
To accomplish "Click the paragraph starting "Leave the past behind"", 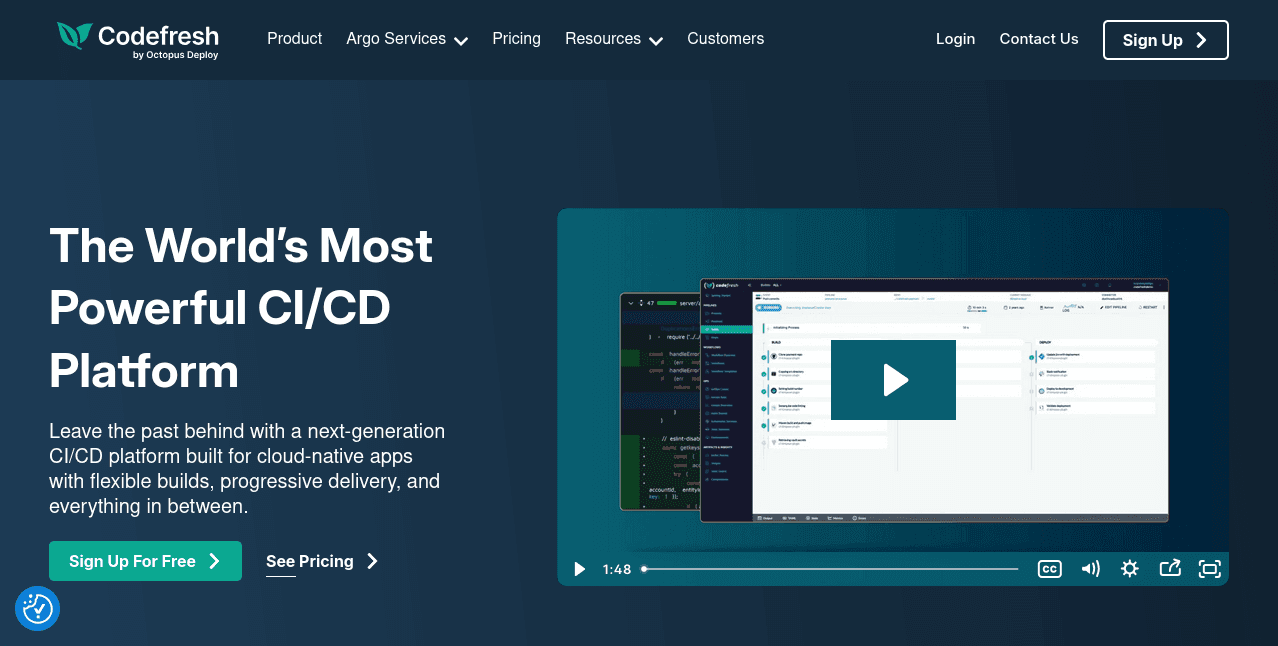I will 247,469.
